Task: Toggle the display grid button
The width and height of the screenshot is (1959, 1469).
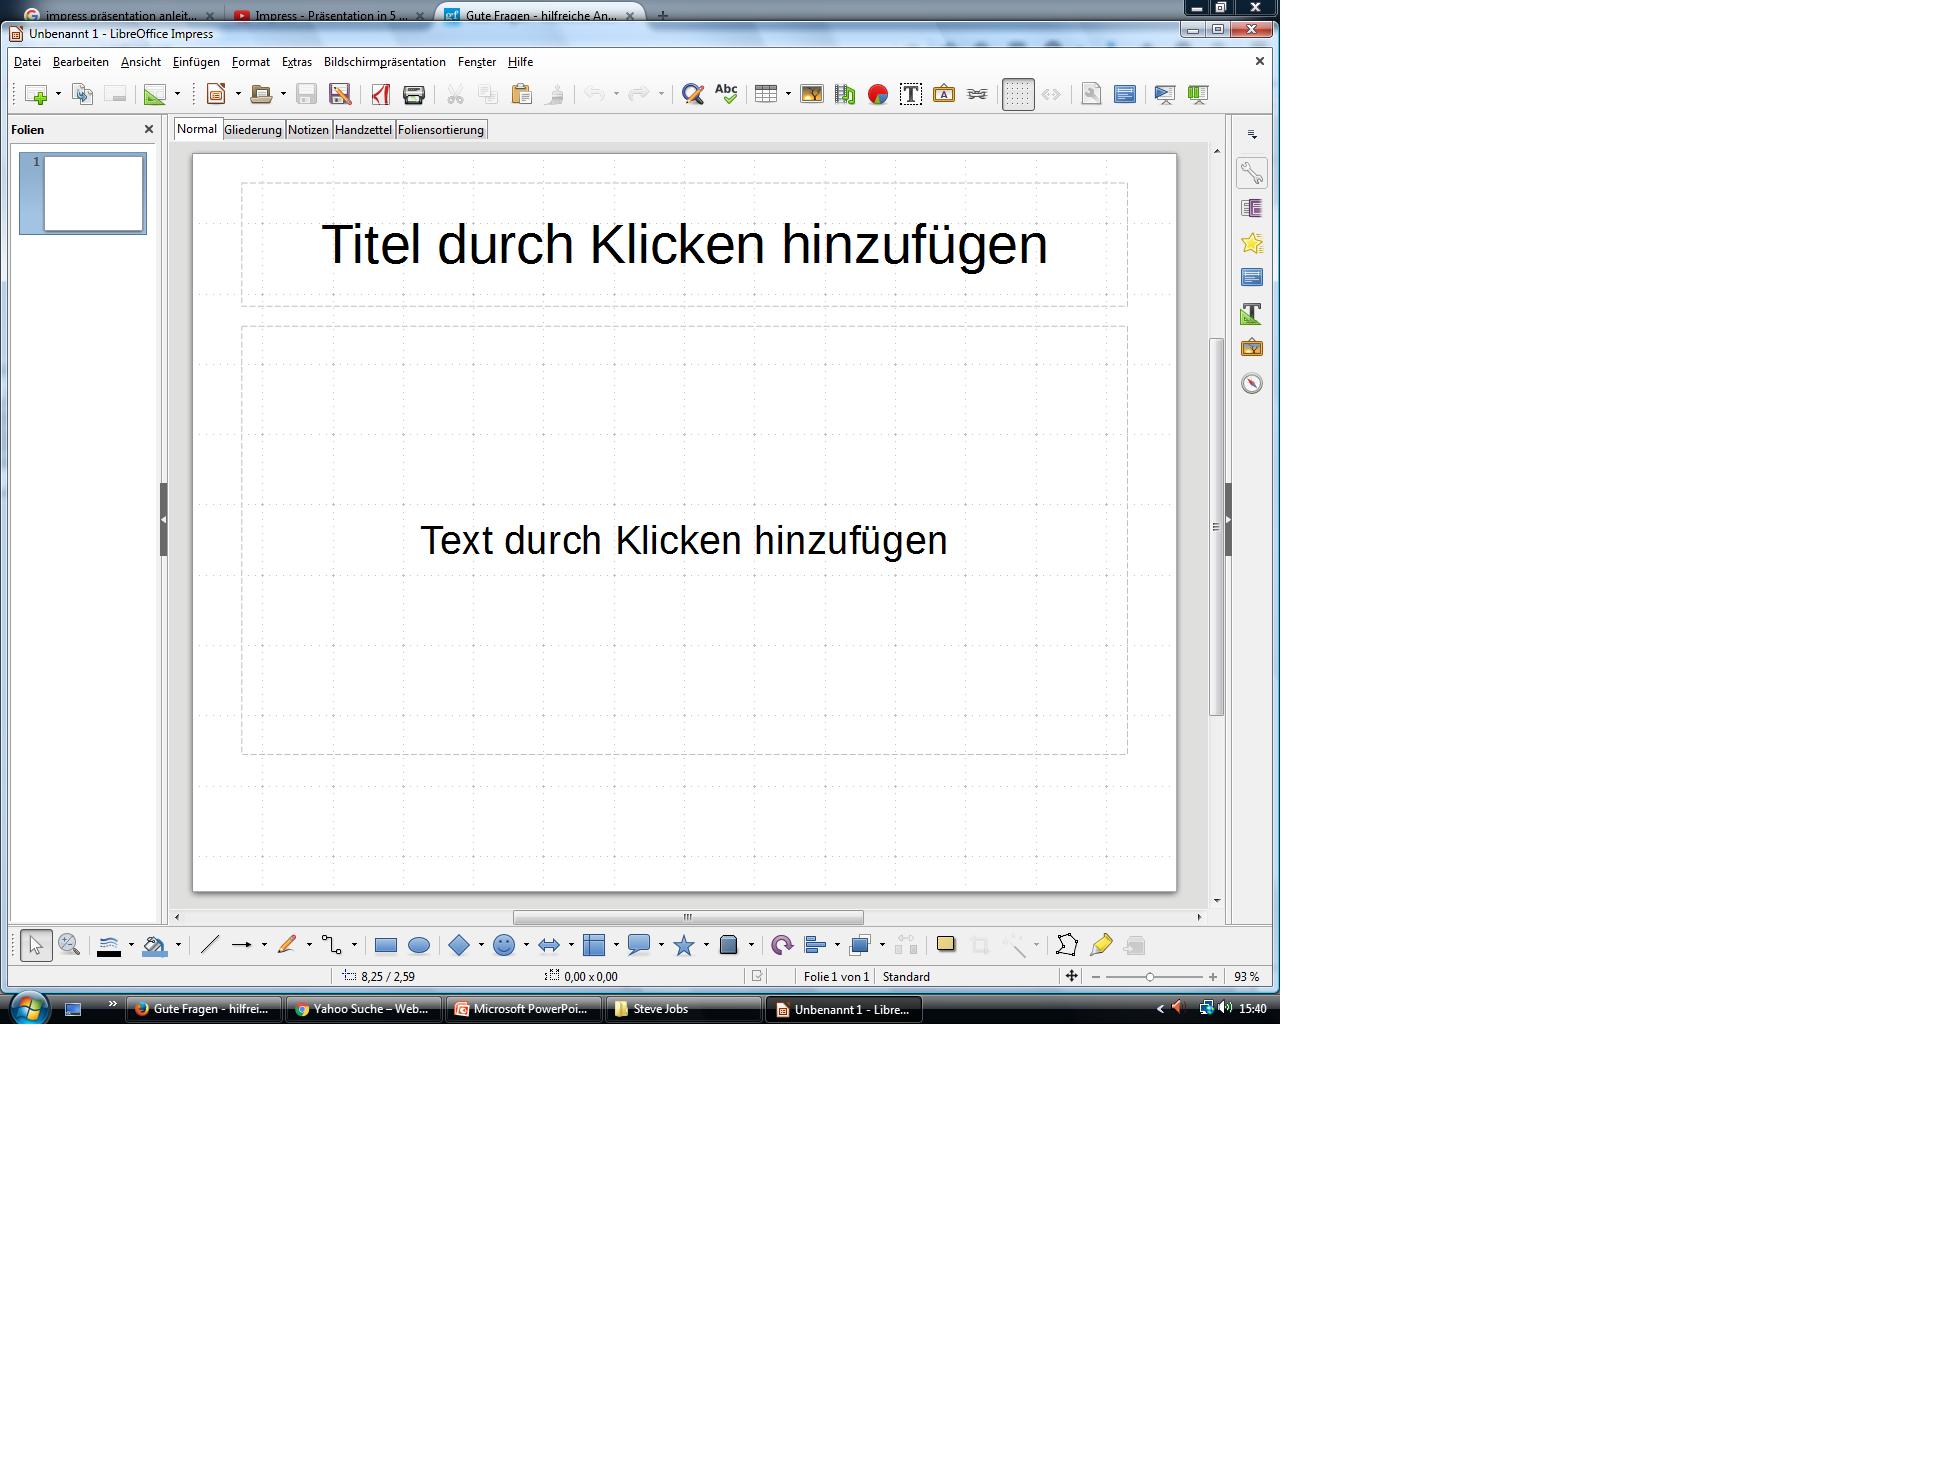Action: [x=1018, y=94]
